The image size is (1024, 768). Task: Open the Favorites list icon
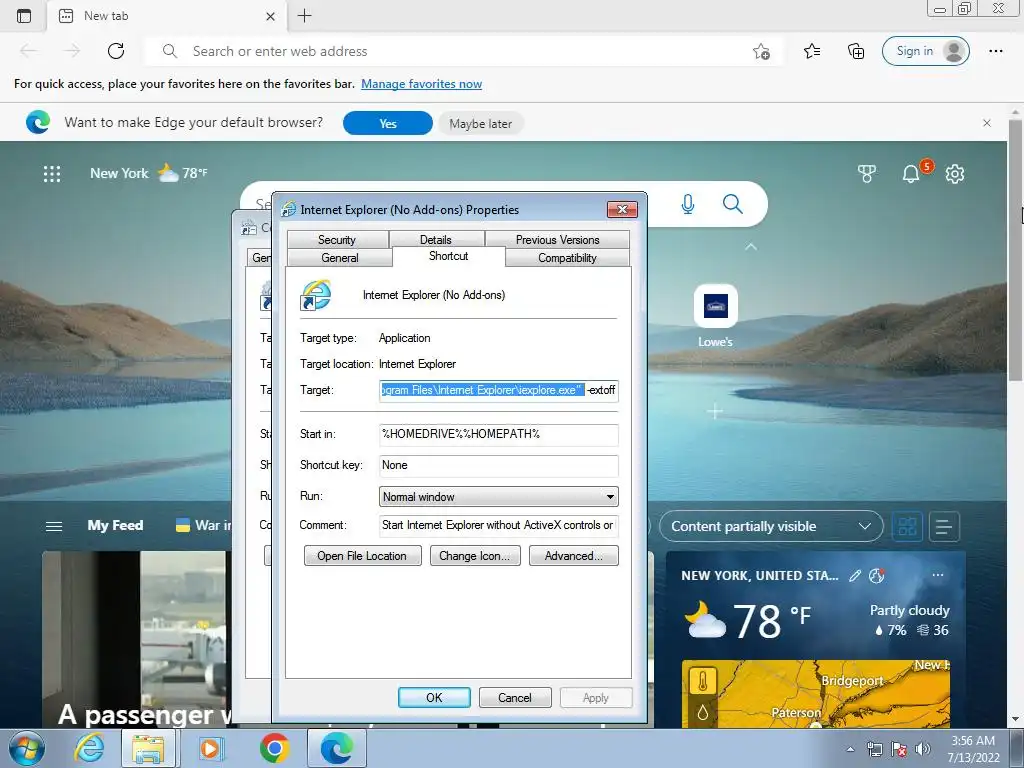point(812,51)
